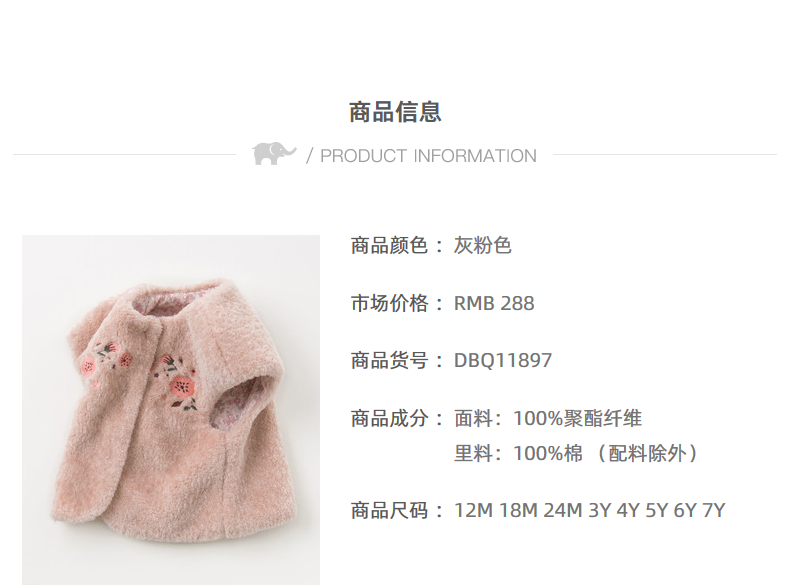The image size is (790, 585).
Task: Click the 商品尺码 label
Action: (x=389, y=510)
